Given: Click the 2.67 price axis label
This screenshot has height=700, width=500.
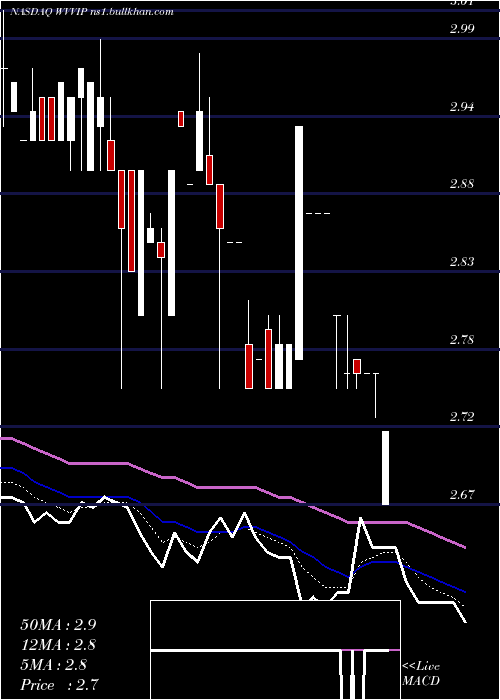Looking at the screenshot, I should pyautogui.click(x=462, y=495).
